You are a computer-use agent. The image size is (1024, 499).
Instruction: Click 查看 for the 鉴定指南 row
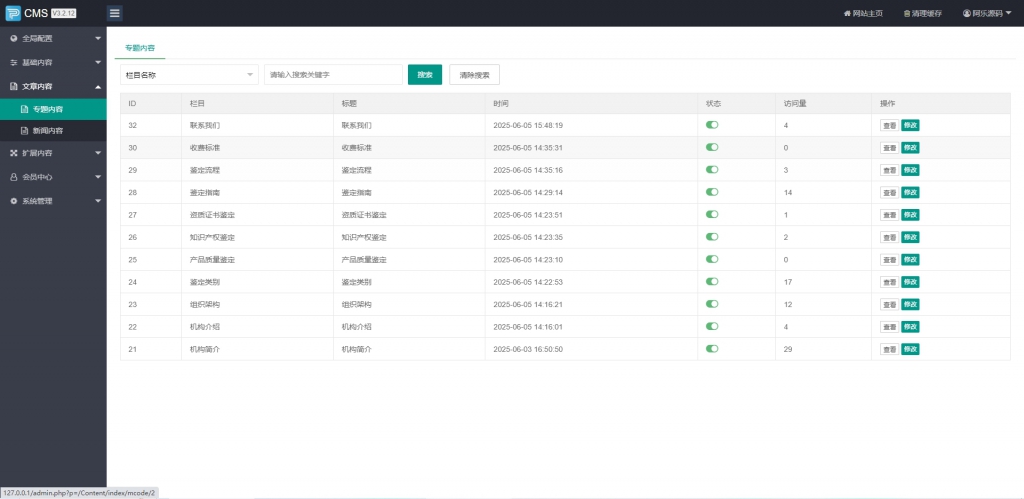click(x=889, y=193)
